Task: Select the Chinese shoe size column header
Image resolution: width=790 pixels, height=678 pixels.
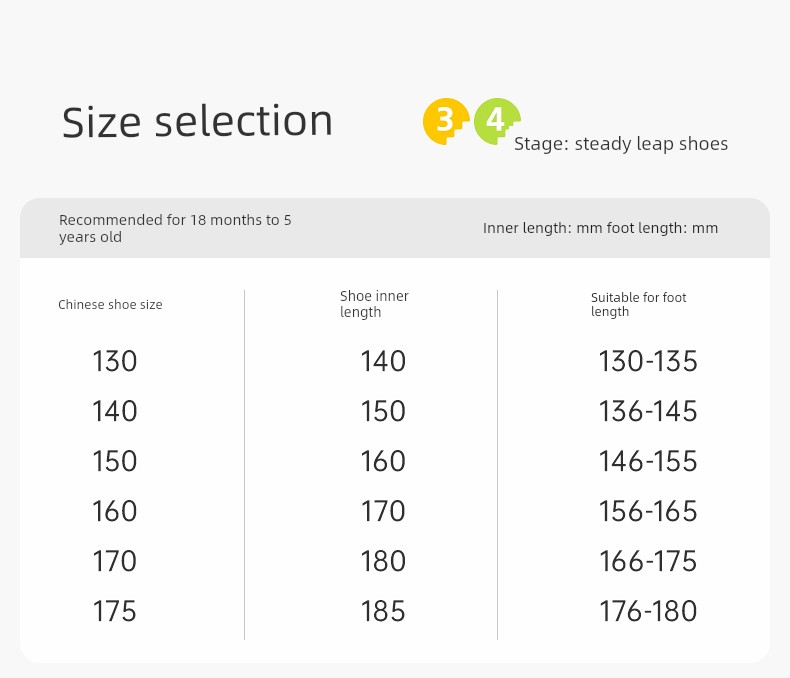Action: tap(110, 304)
